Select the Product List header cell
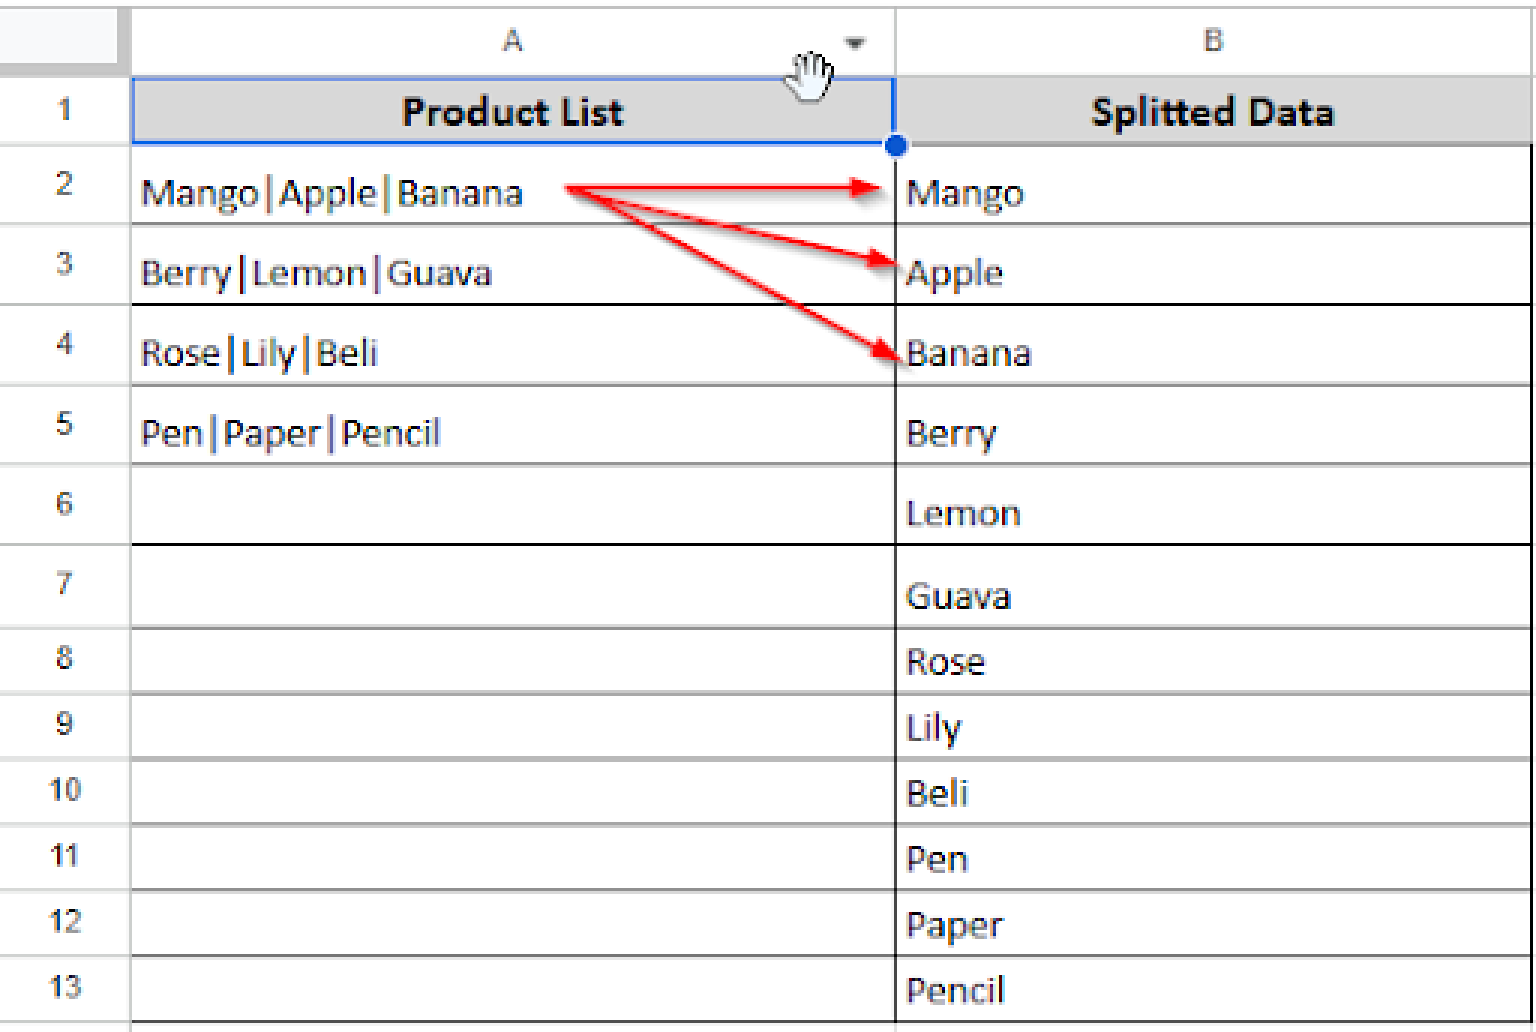 513,110
